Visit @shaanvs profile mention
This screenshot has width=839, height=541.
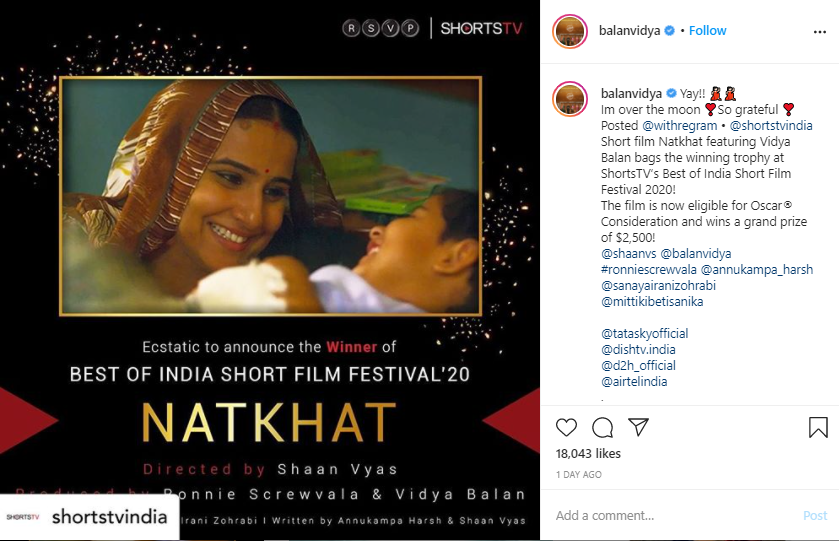click(x=628, y=253)
